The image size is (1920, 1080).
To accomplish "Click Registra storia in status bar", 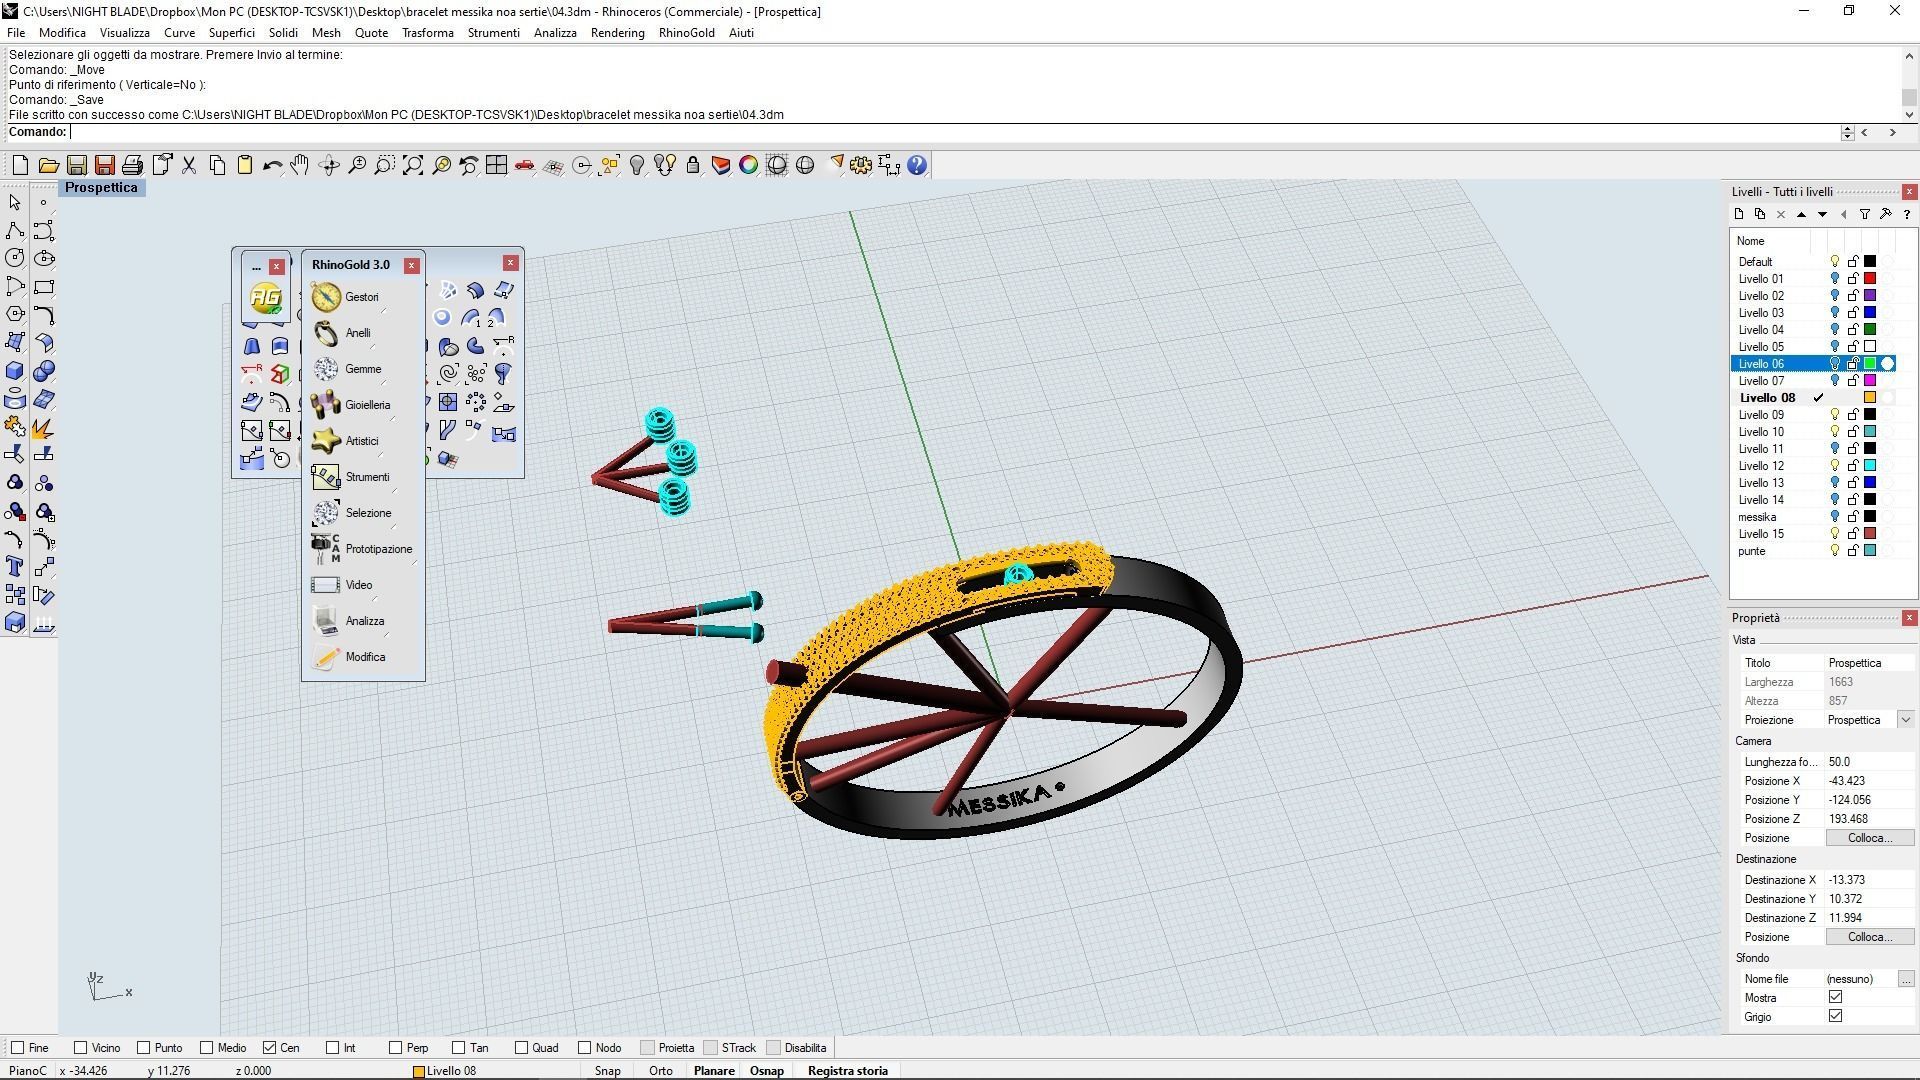I will [x=847, y=1071].
